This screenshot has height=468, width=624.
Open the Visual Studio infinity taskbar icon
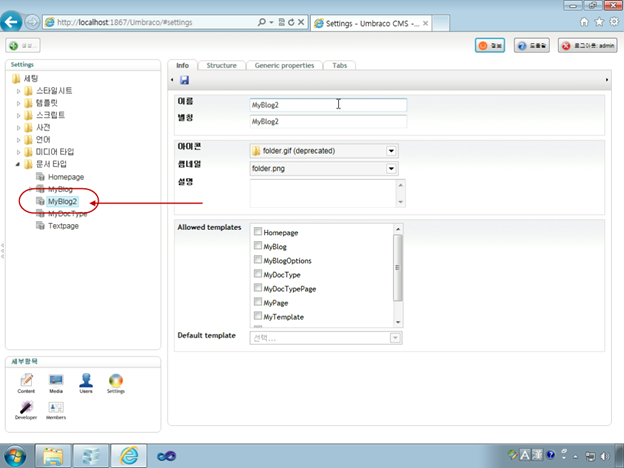[166, 456]
